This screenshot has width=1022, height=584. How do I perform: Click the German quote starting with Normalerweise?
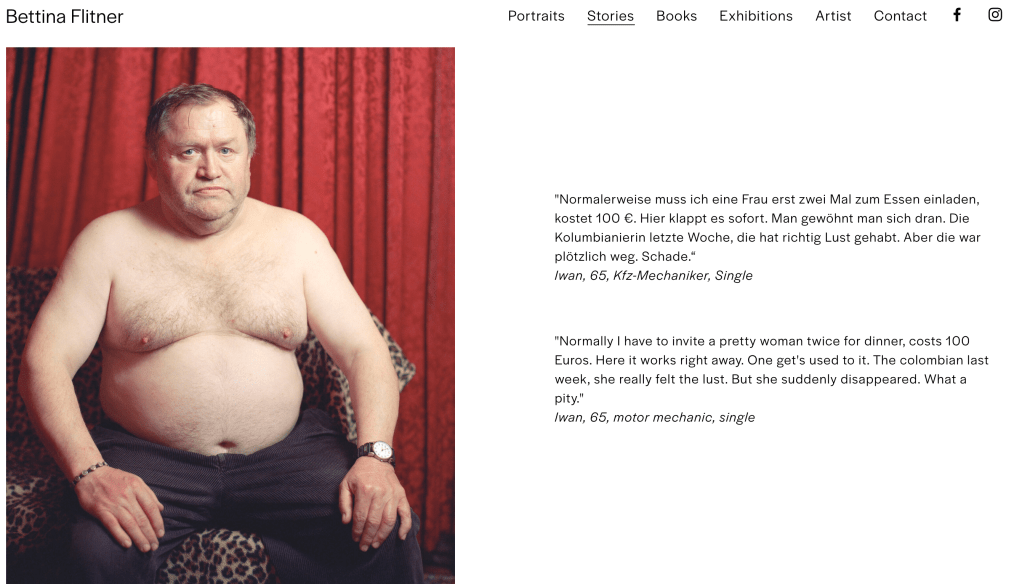[x=767, y=227]
